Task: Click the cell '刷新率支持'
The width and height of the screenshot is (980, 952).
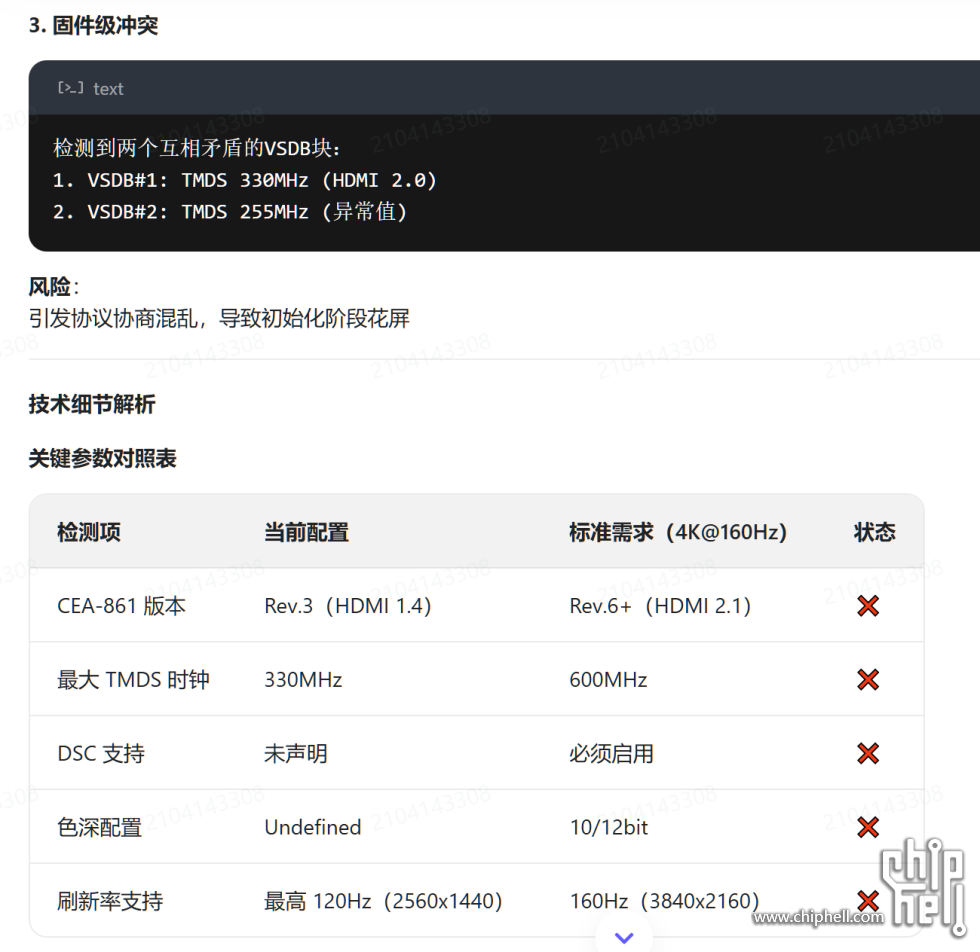Action: click(110, 901)
